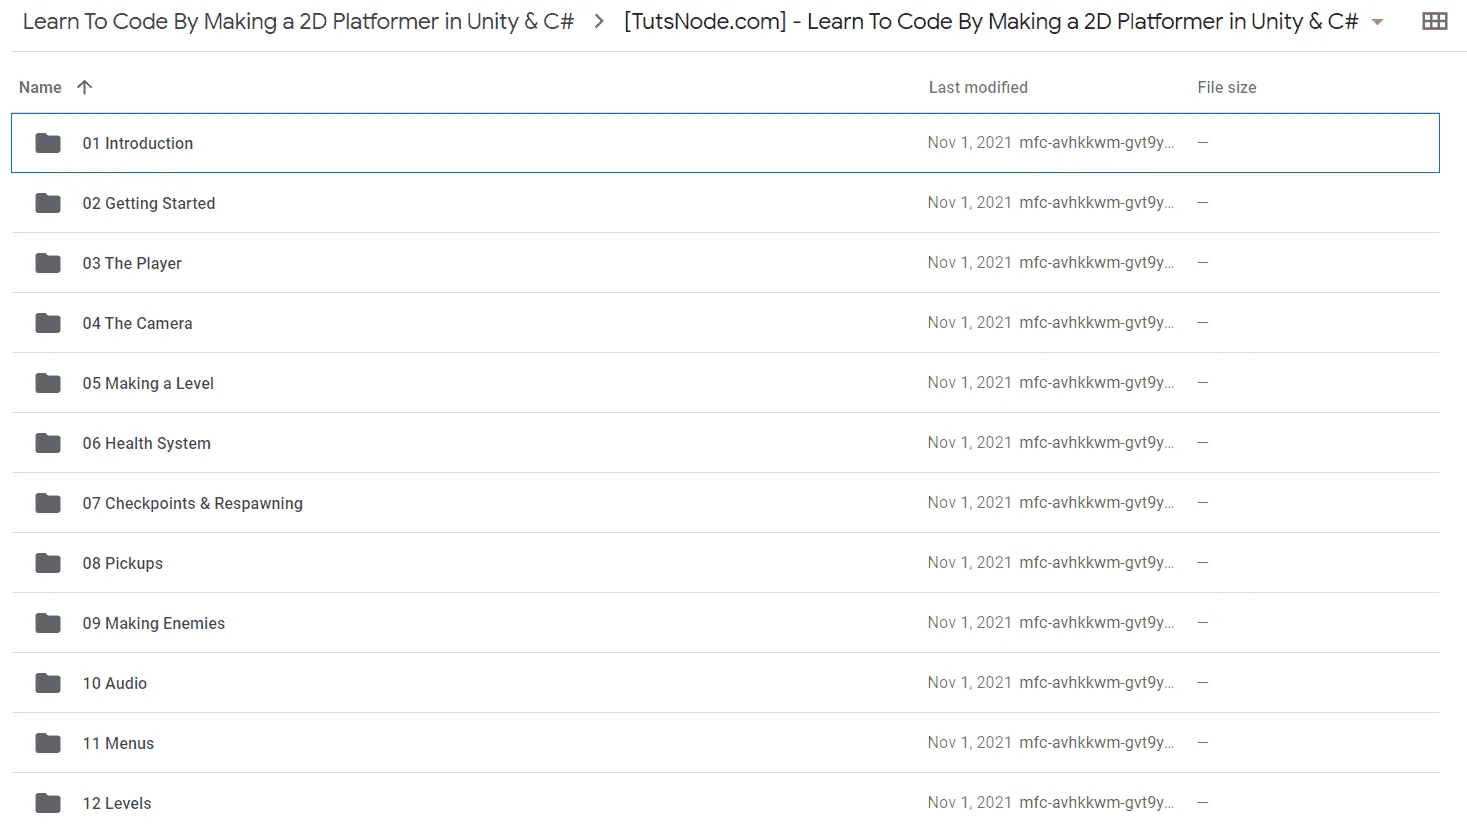Reverse sort direction with the Name arrow
Screen dimensions: 1467x824
point(84,87)
